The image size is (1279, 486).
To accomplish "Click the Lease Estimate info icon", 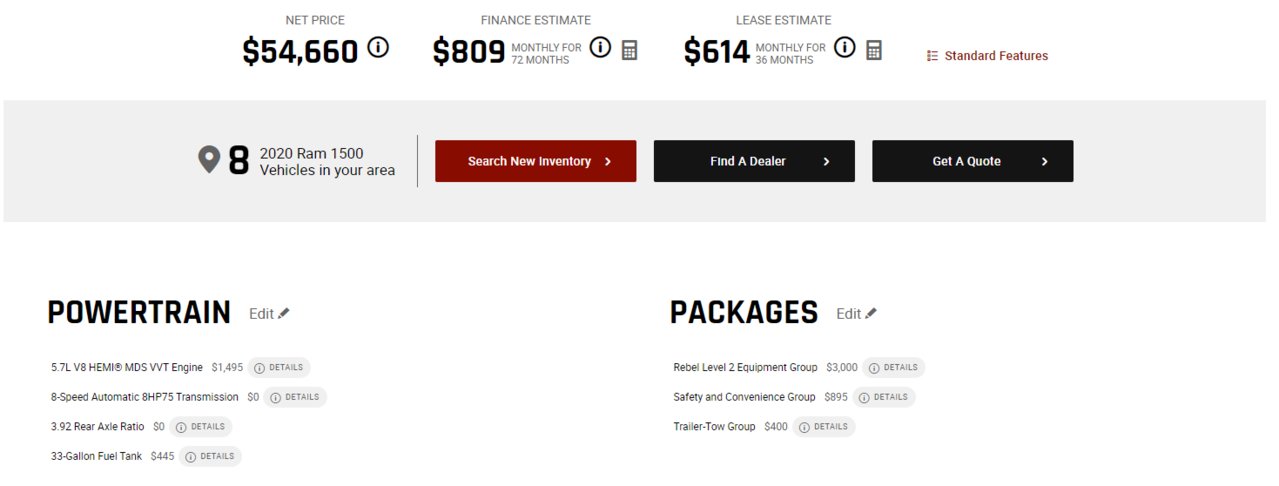I will [845, 47].
